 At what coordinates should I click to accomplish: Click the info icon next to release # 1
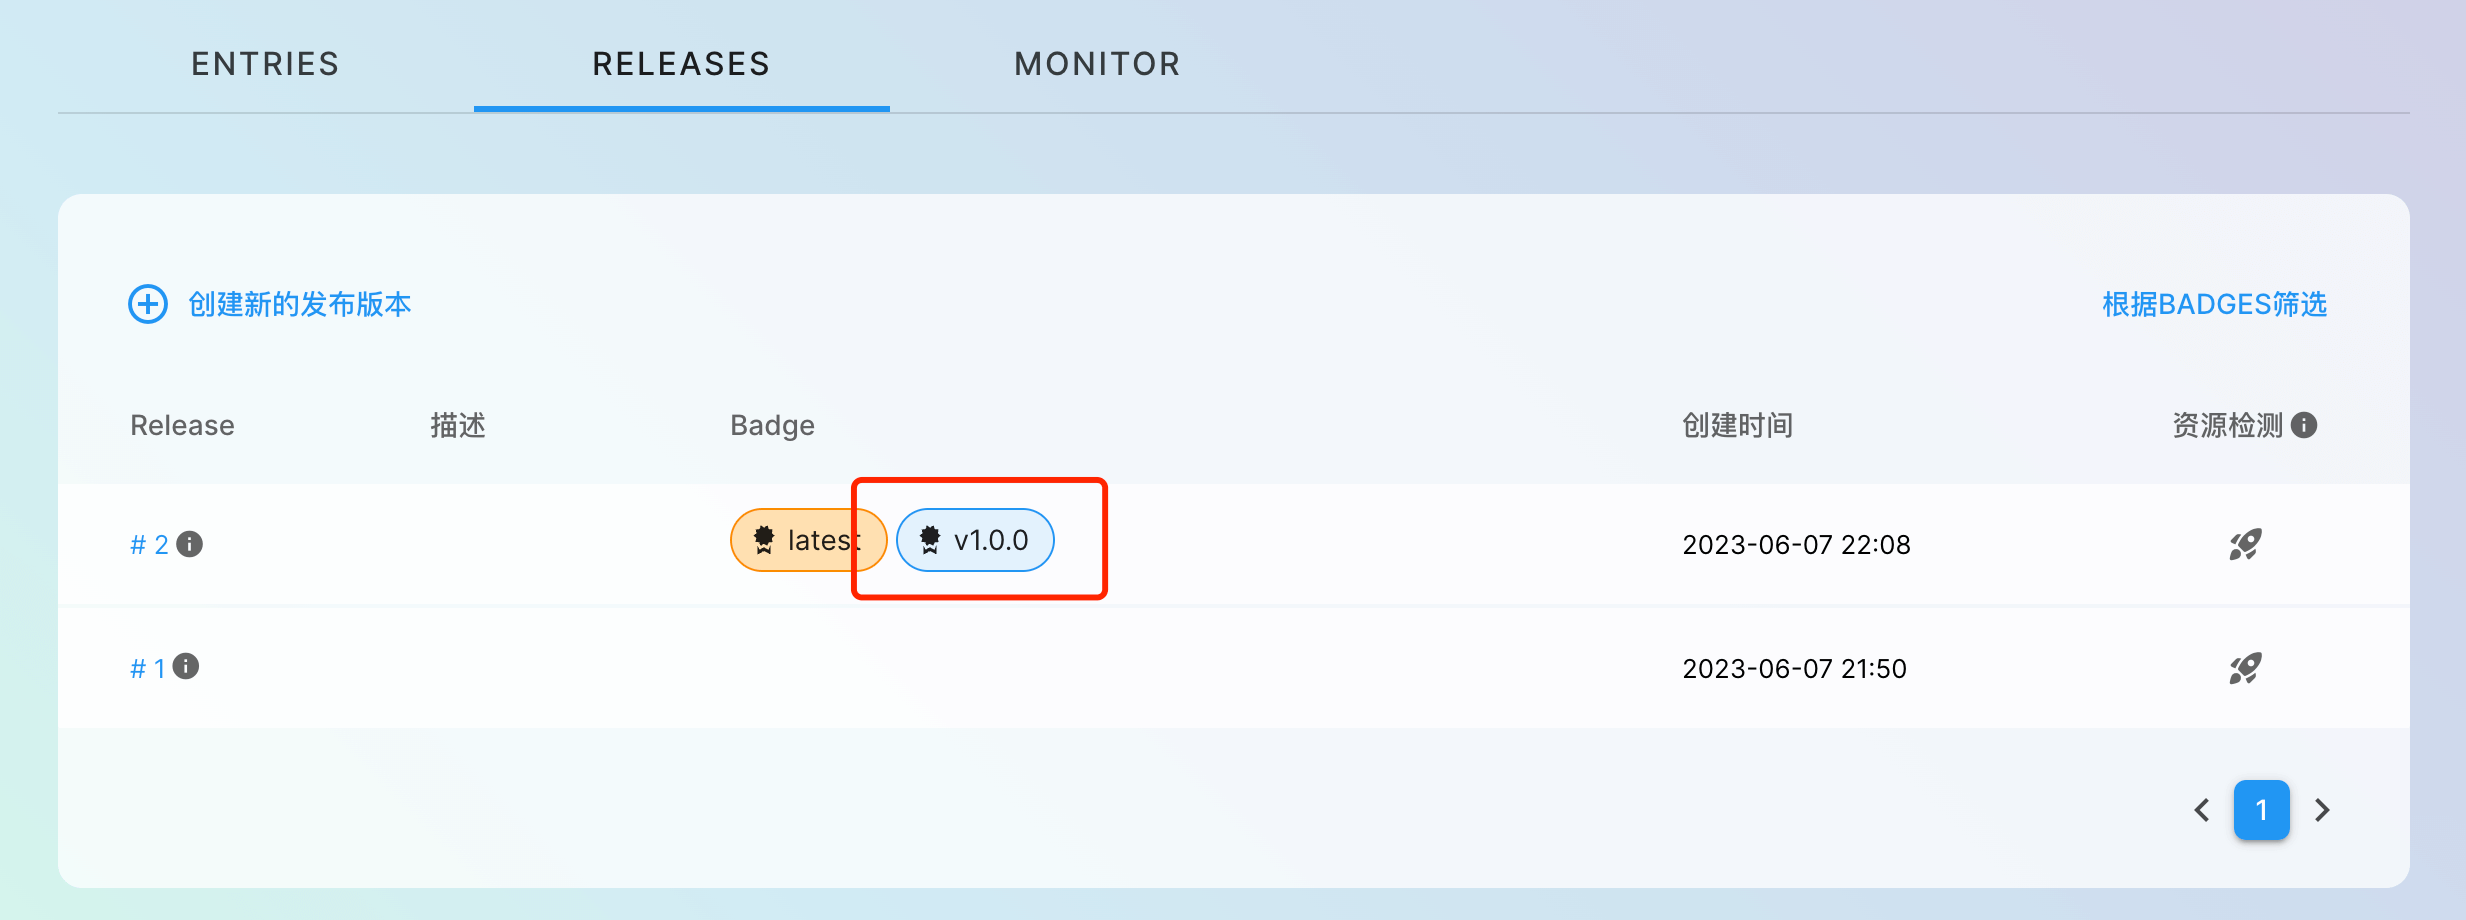coord(186,666)
